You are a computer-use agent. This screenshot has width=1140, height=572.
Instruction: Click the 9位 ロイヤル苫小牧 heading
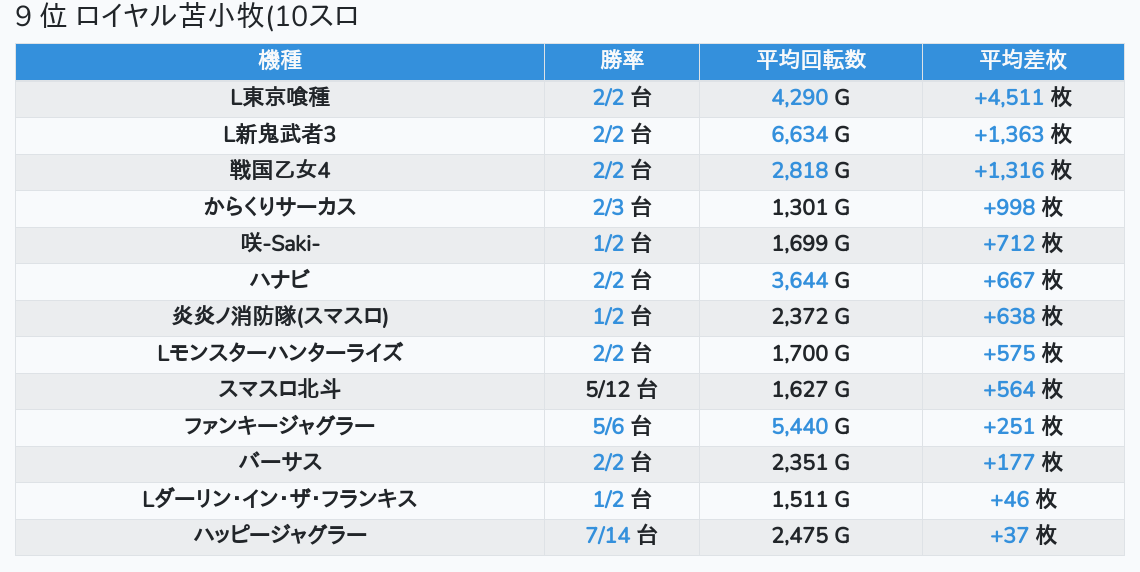(x=187, y=17)
